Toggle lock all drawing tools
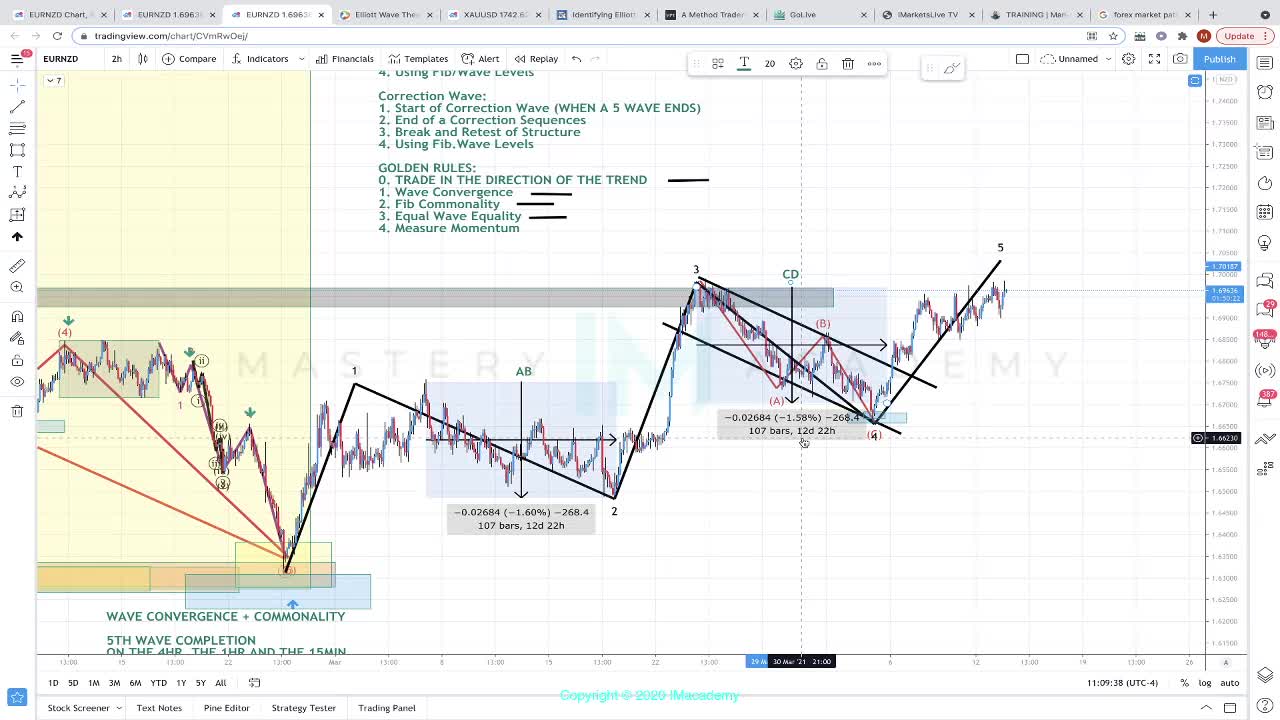Image resolution: width=1280 pixels, height=720 pixels. pyautogui.click(x=17, y=360)
